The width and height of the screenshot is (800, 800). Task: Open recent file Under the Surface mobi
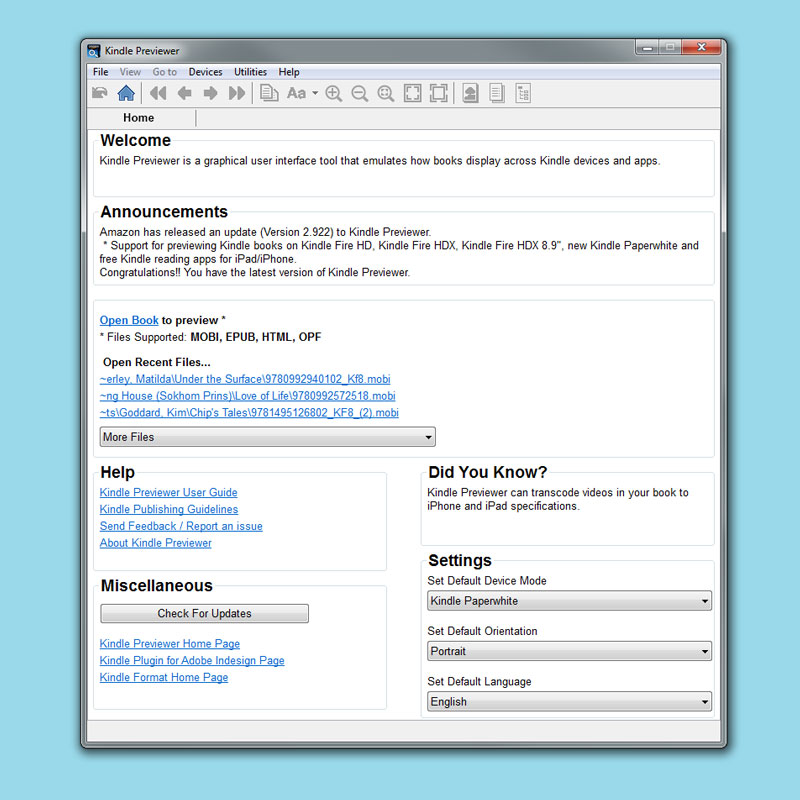point(245,379)
